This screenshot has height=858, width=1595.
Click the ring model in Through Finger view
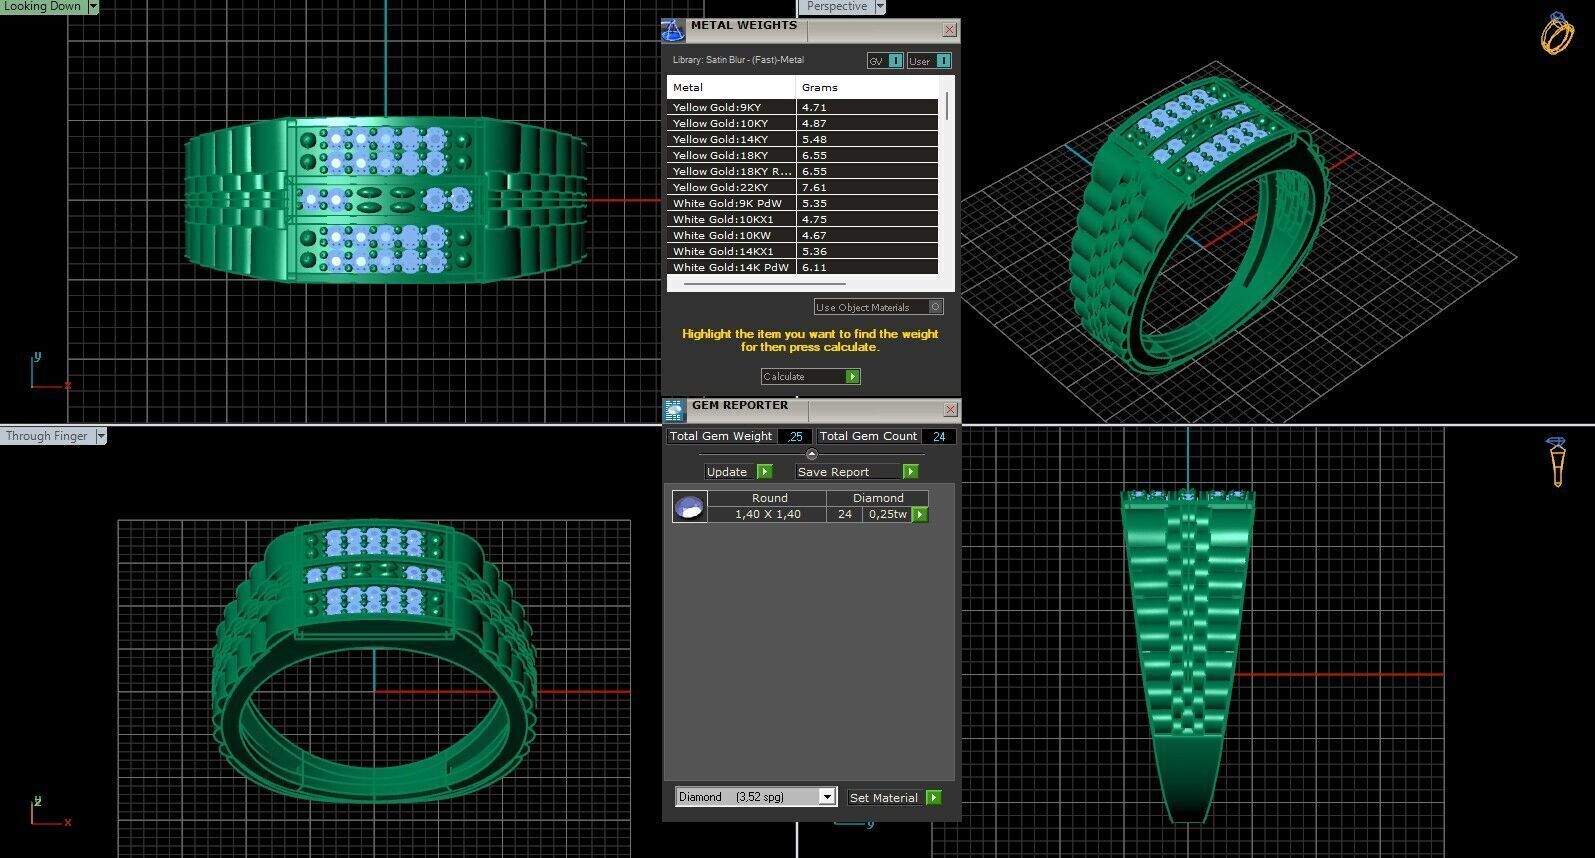tap(373, 660)
